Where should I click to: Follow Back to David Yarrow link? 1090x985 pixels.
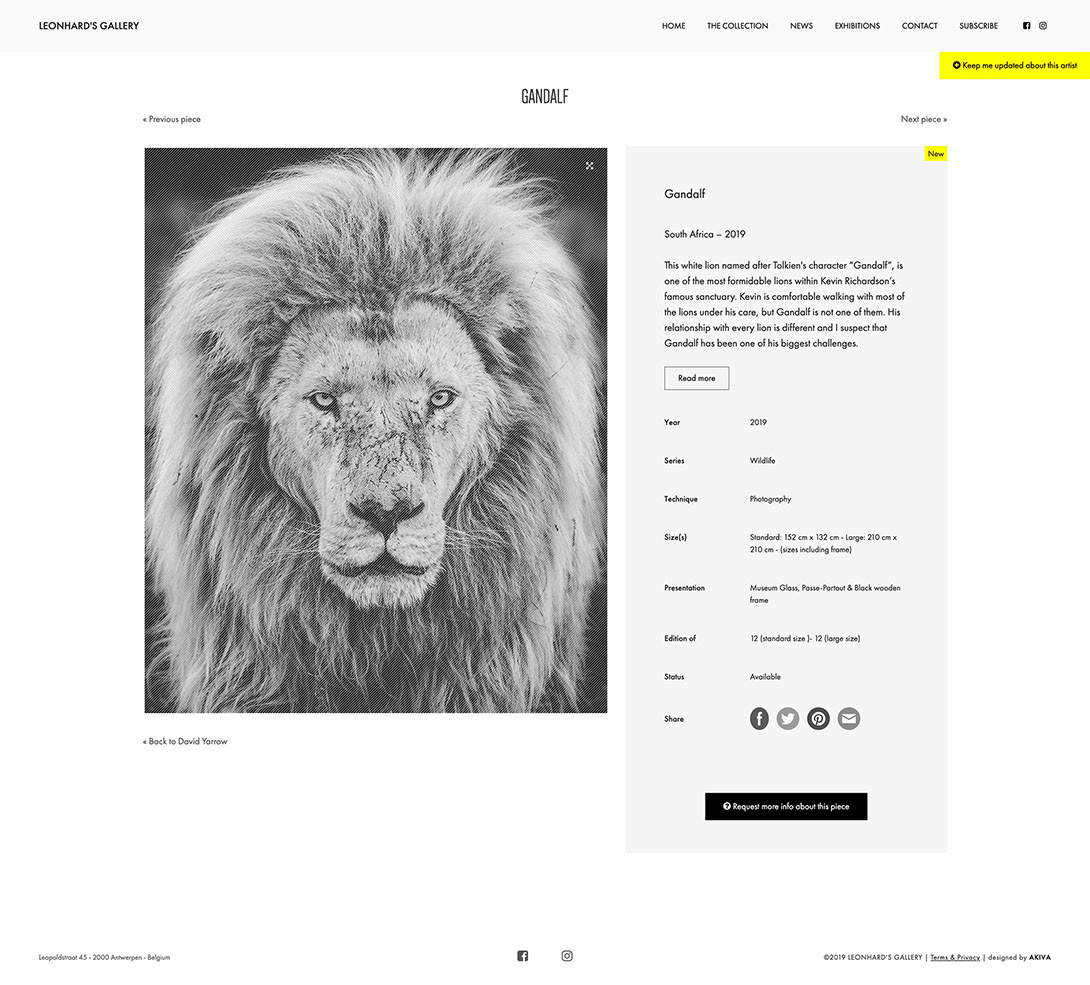point(185,741)
